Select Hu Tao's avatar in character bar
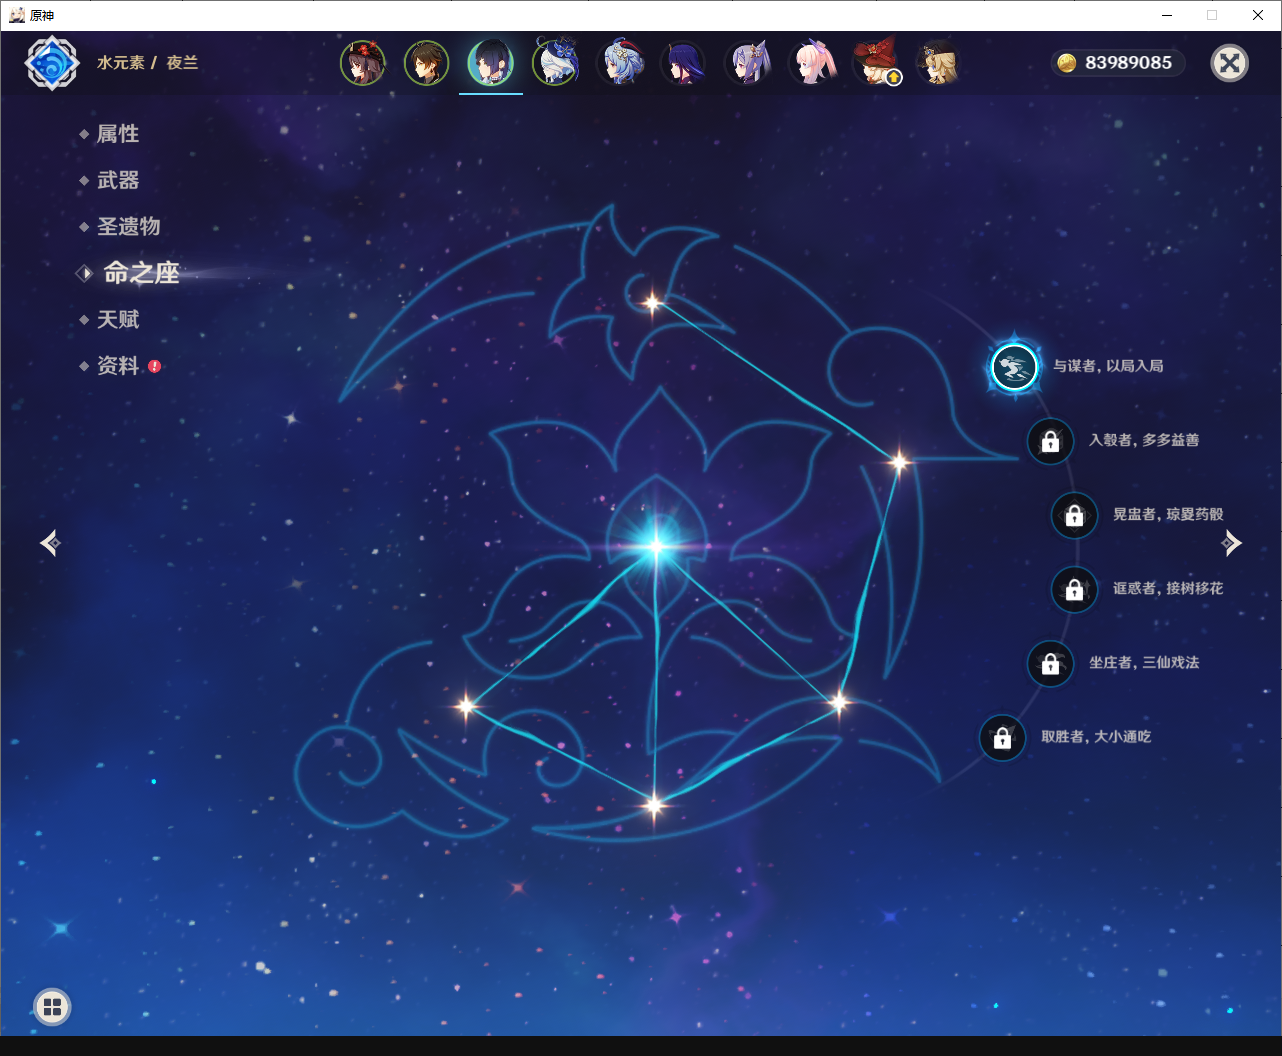 click(x=363, y=63)
